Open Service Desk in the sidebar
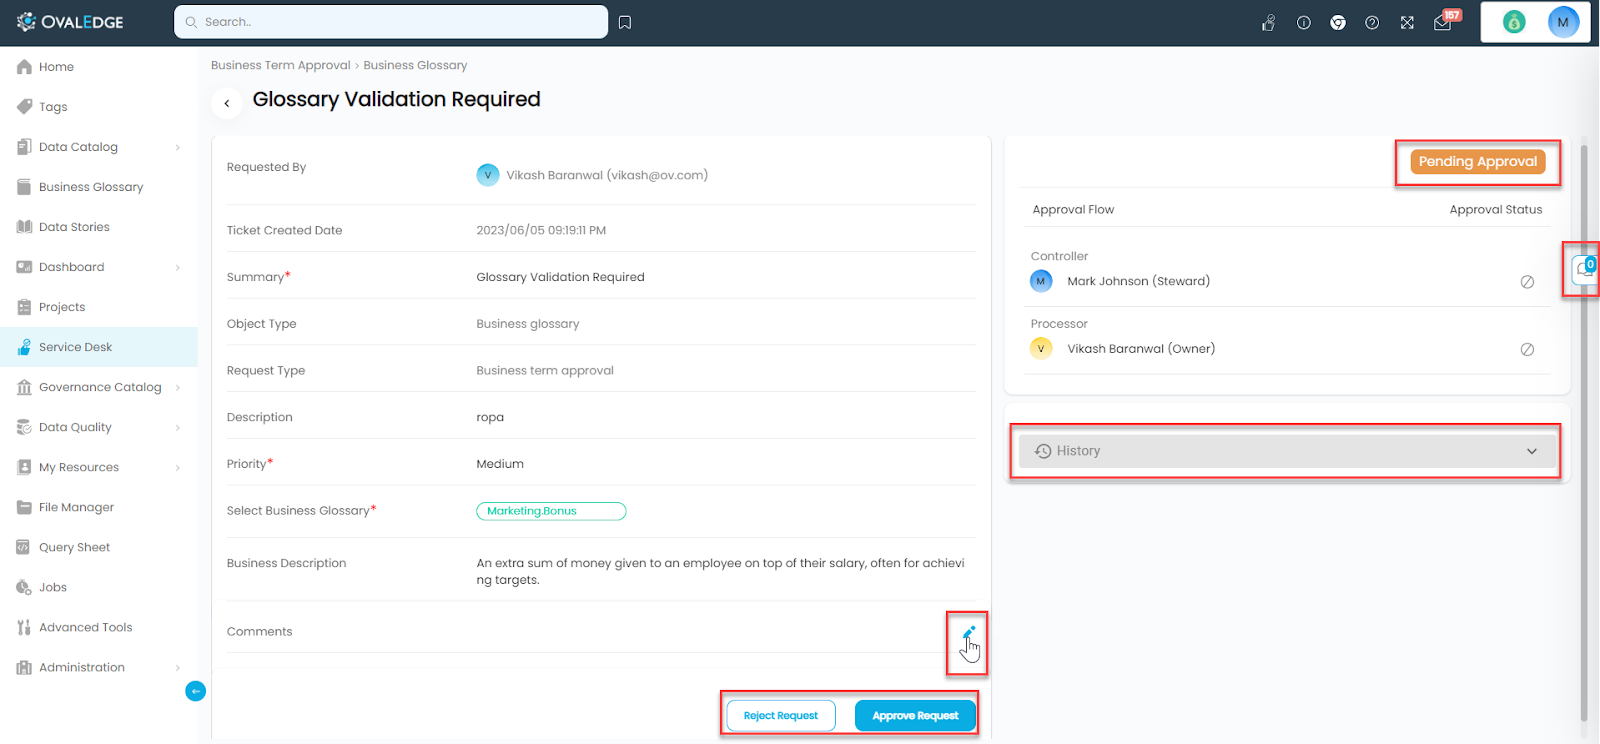This screenshot has height=744, width=1600. (99, 347)
